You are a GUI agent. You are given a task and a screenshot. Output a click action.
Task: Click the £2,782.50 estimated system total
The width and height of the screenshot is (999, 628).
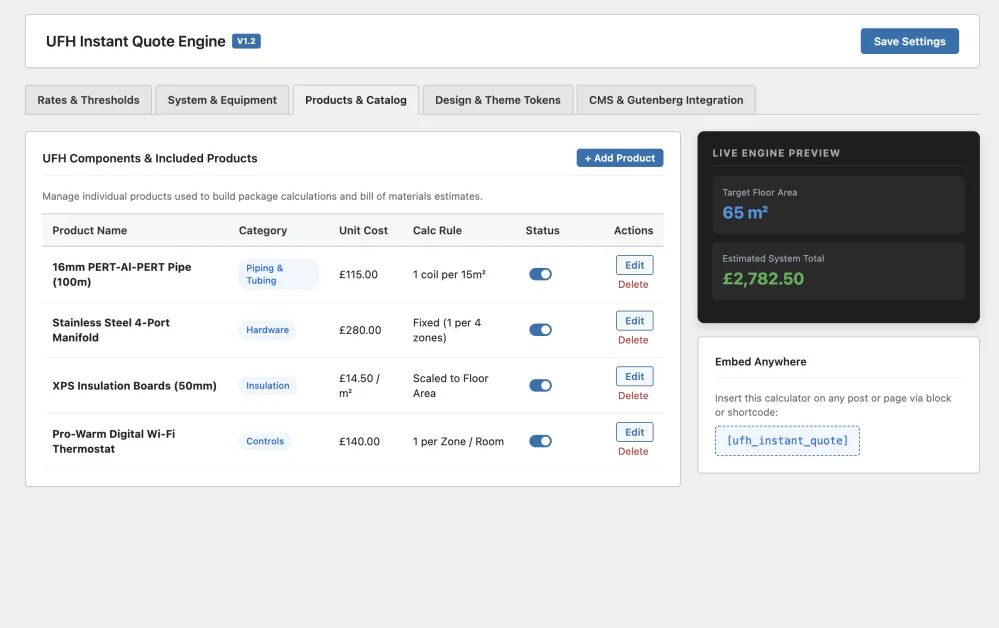(x=763, y=279)
